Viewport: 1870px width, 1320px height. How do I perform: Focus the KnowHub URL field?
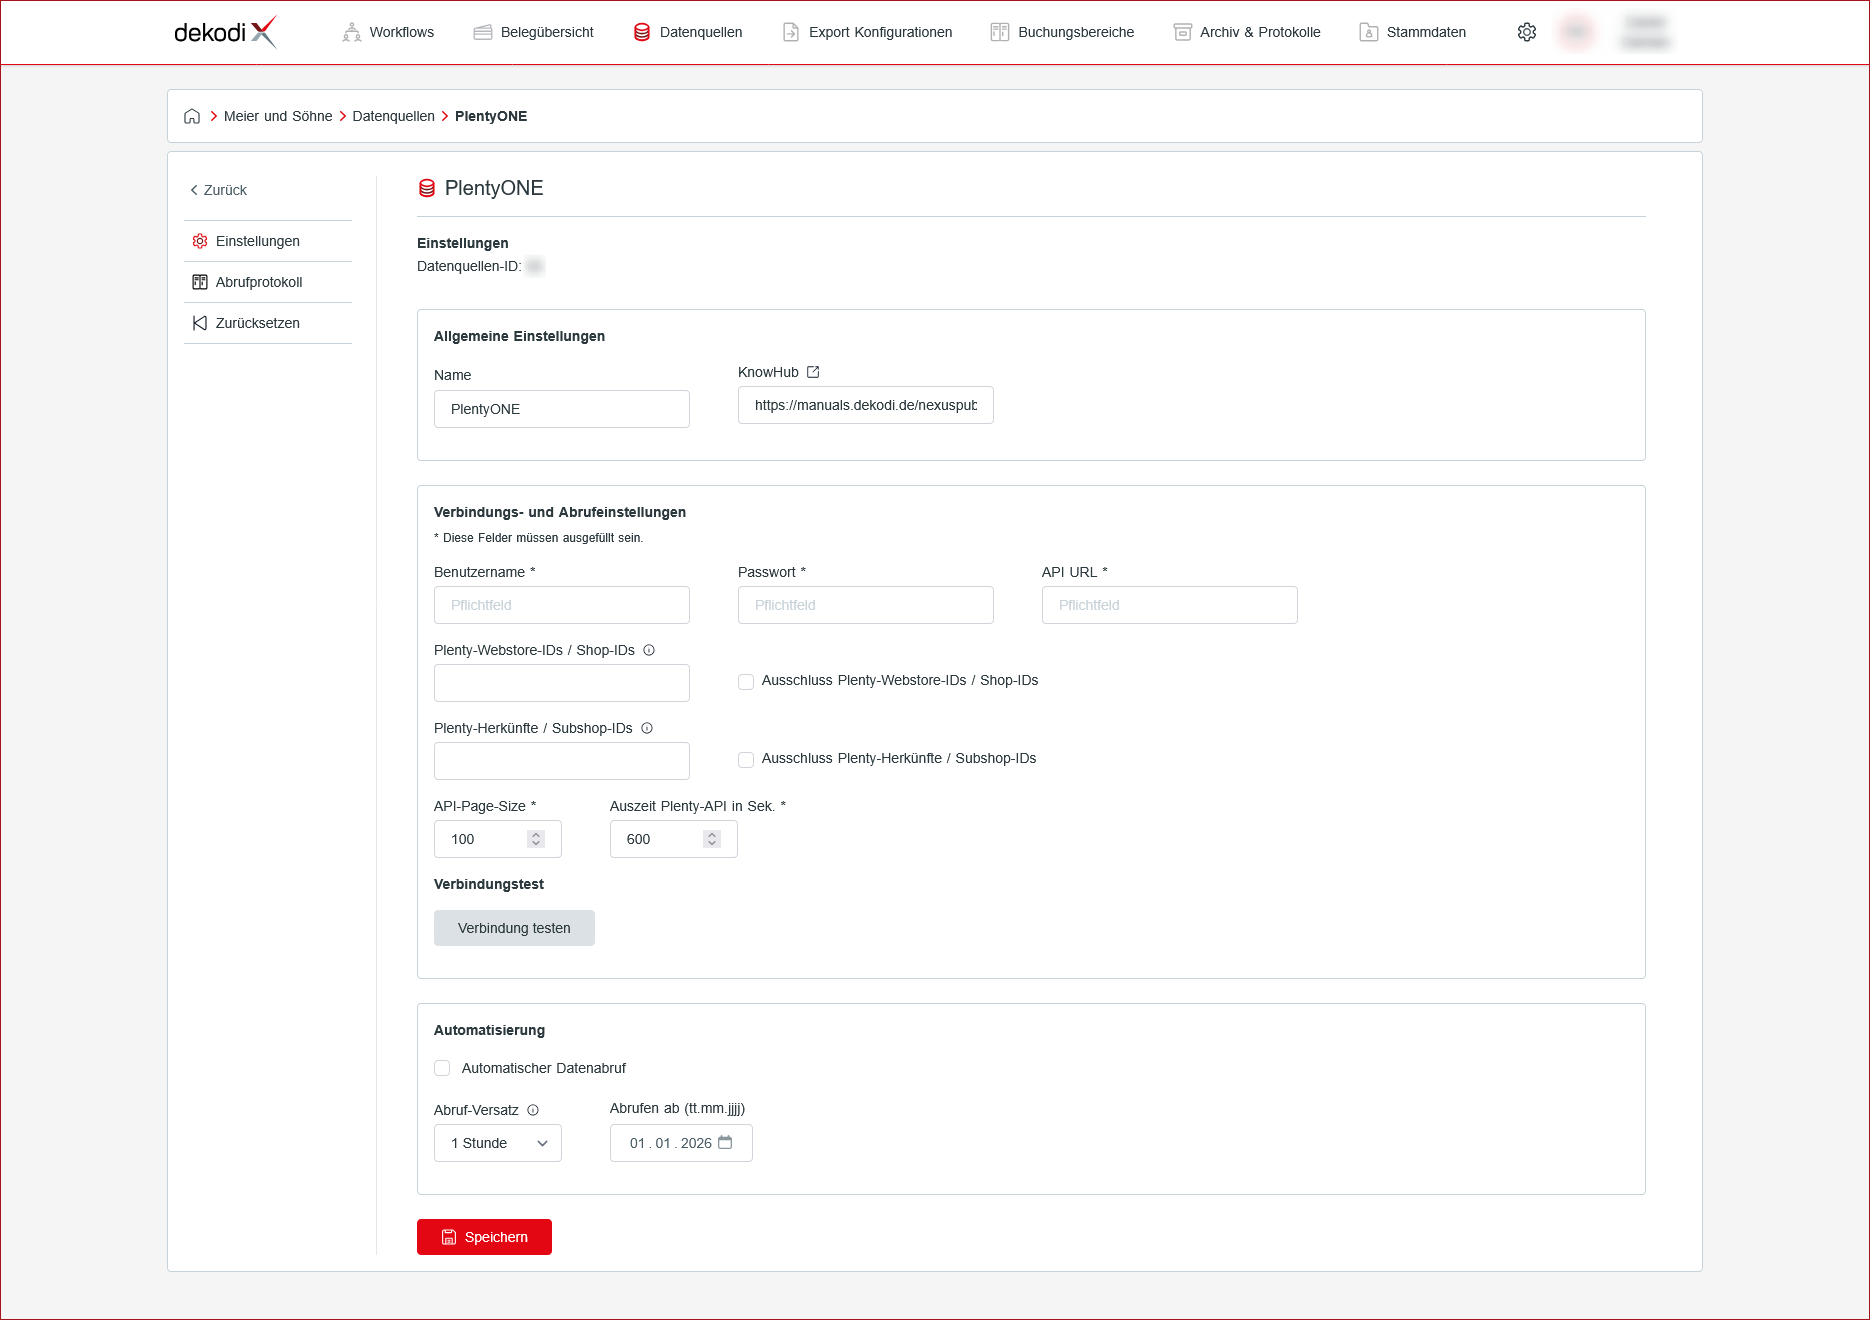click(x=866, y=405)
